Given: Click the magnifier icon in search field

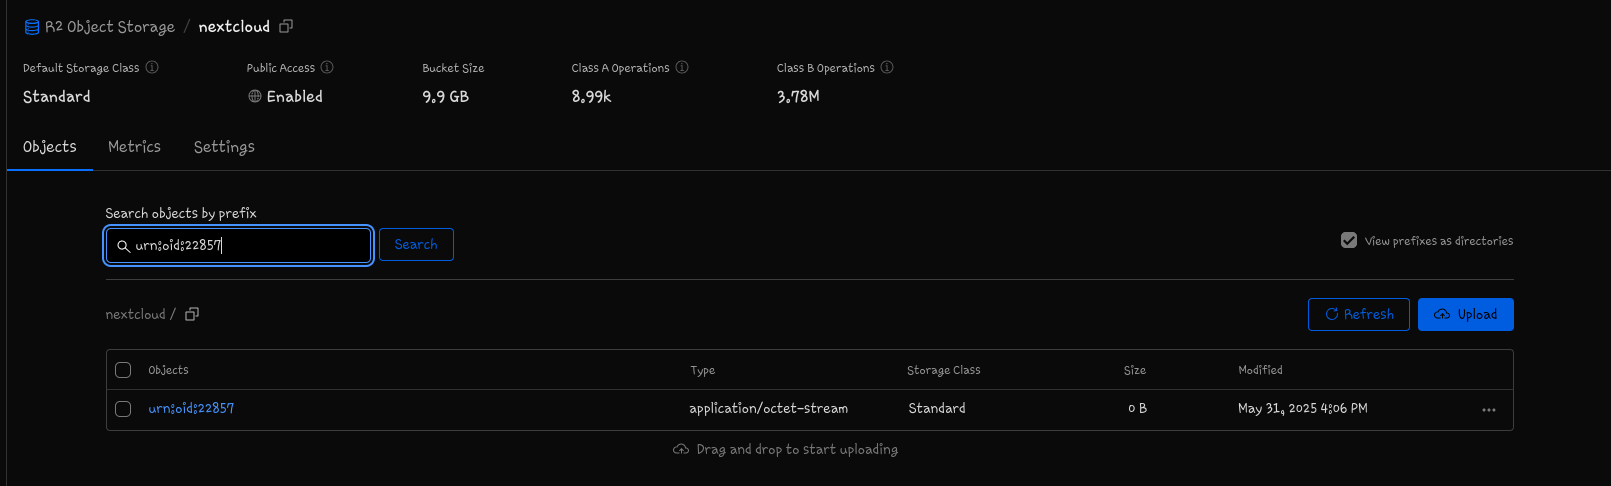Looking at the screenshot, I should point(123,245).
